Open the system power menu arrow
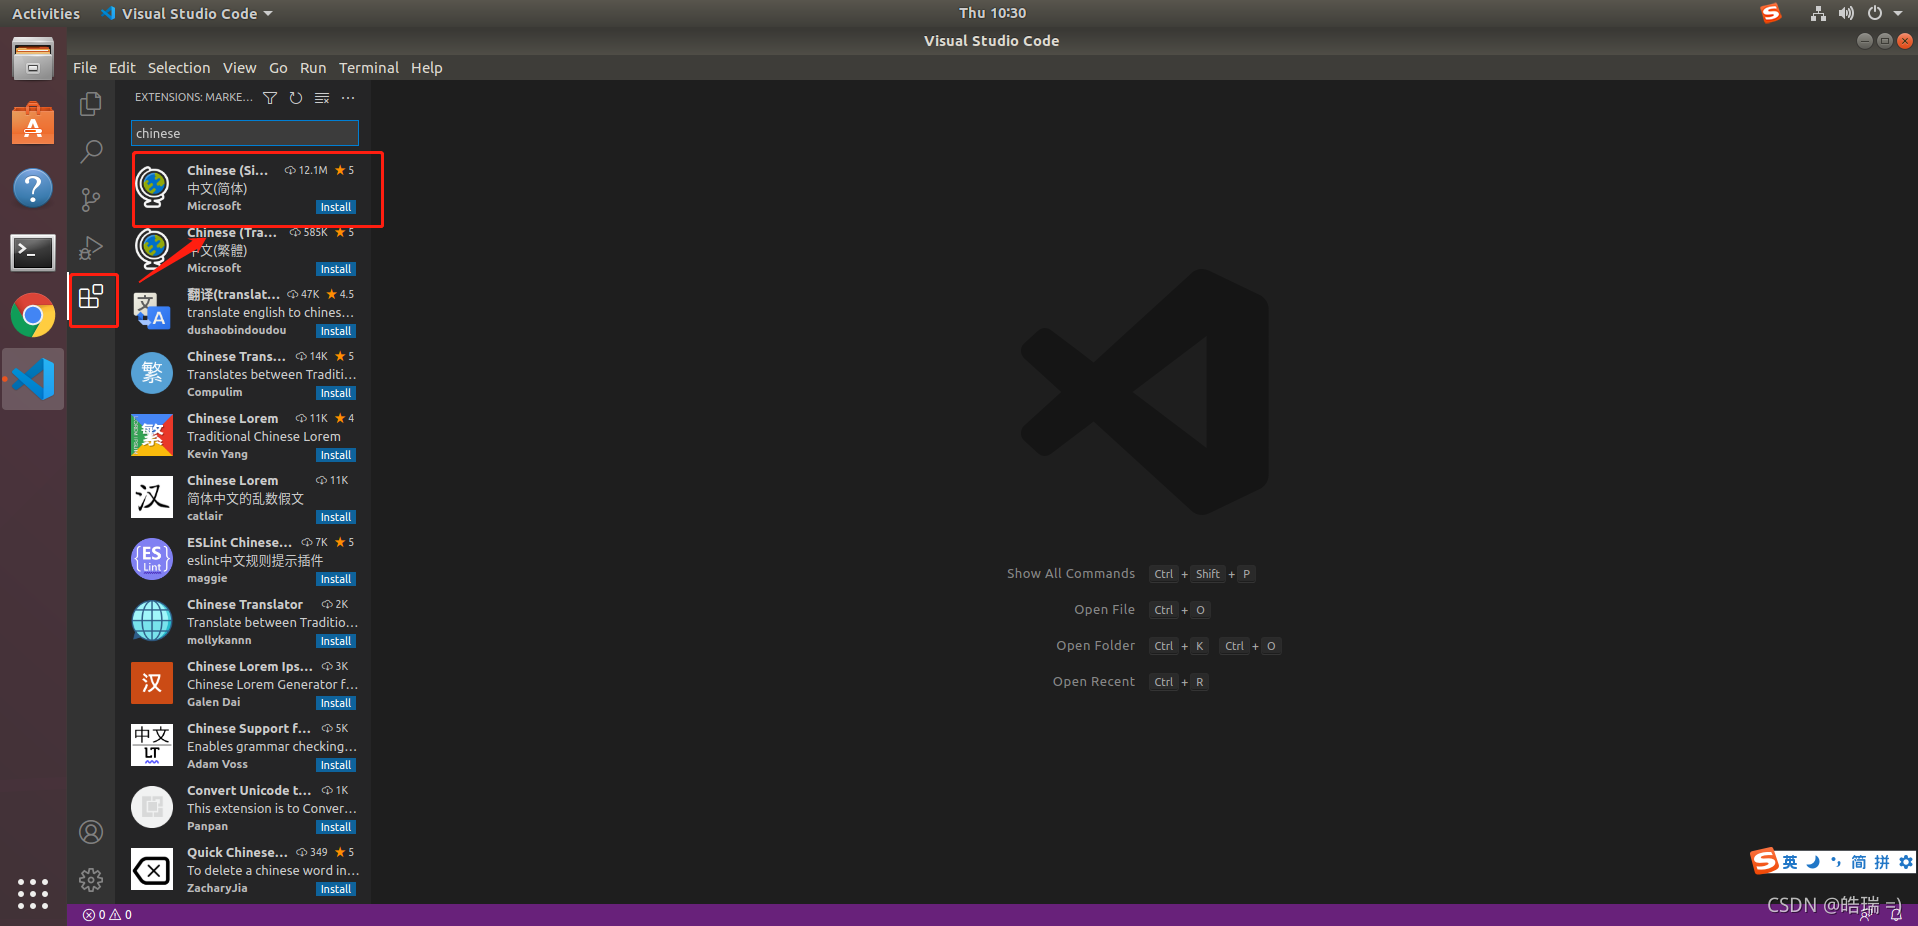This screenshot has width=1918, height=926. [1898, 13]
